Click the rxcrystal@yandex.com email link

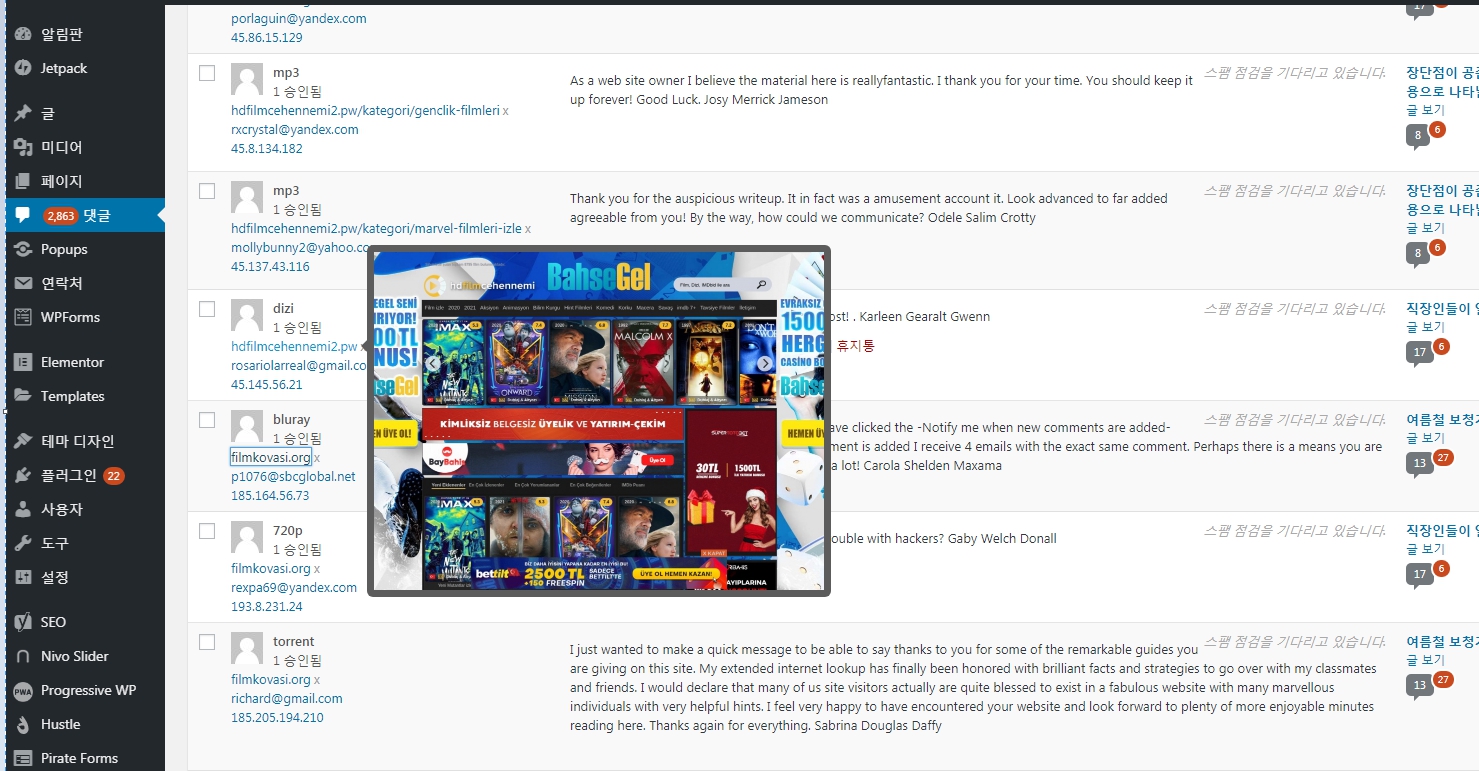[x=294, y=130]
